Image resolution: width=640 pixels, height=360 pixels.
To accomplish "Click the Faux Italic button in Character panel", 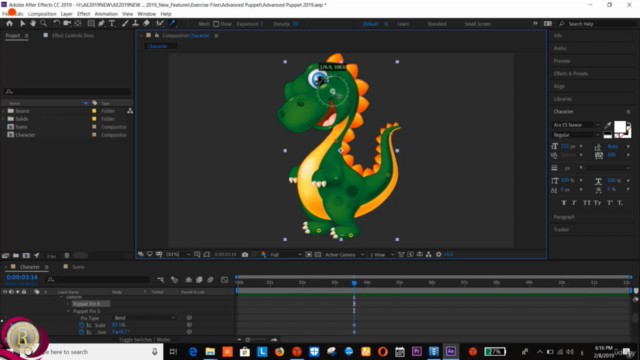I will [574, 203].
